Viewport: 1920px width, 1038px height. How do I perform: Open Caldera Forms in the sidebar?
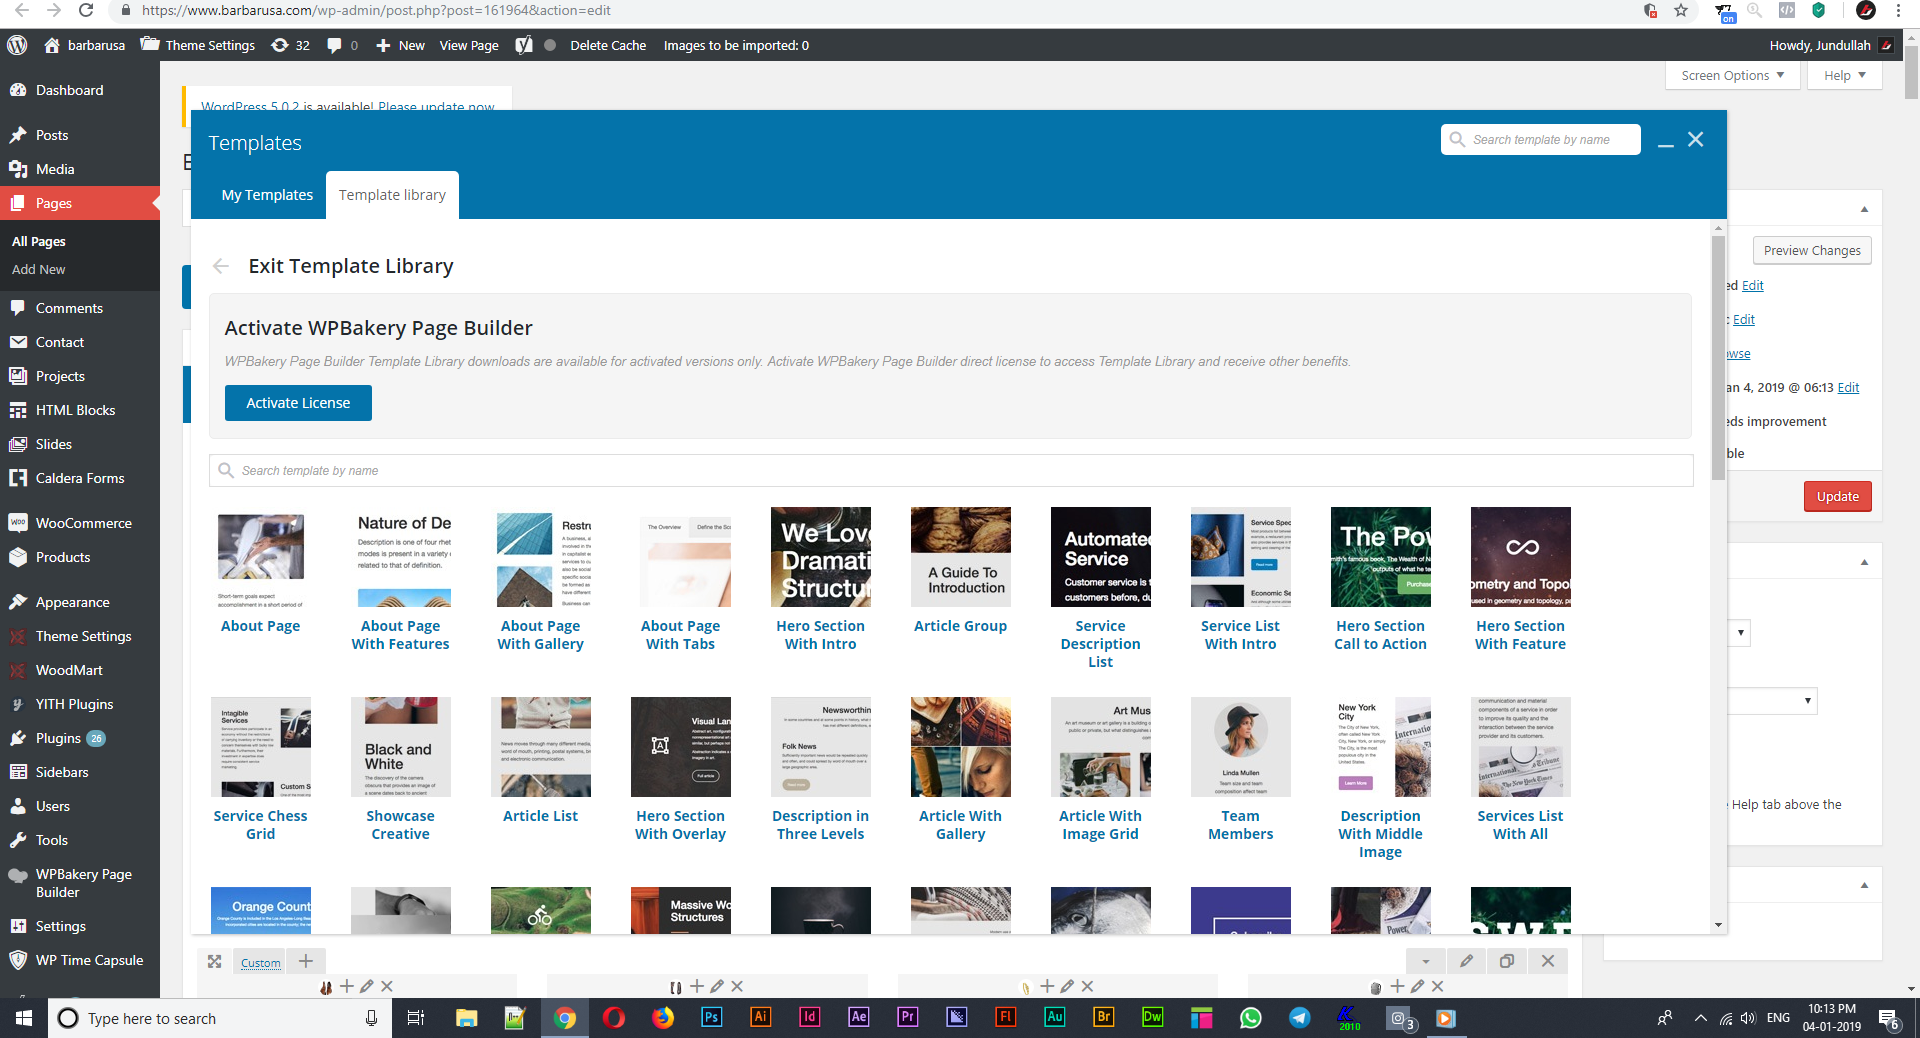pyautogui.click(x=80, y=478)
